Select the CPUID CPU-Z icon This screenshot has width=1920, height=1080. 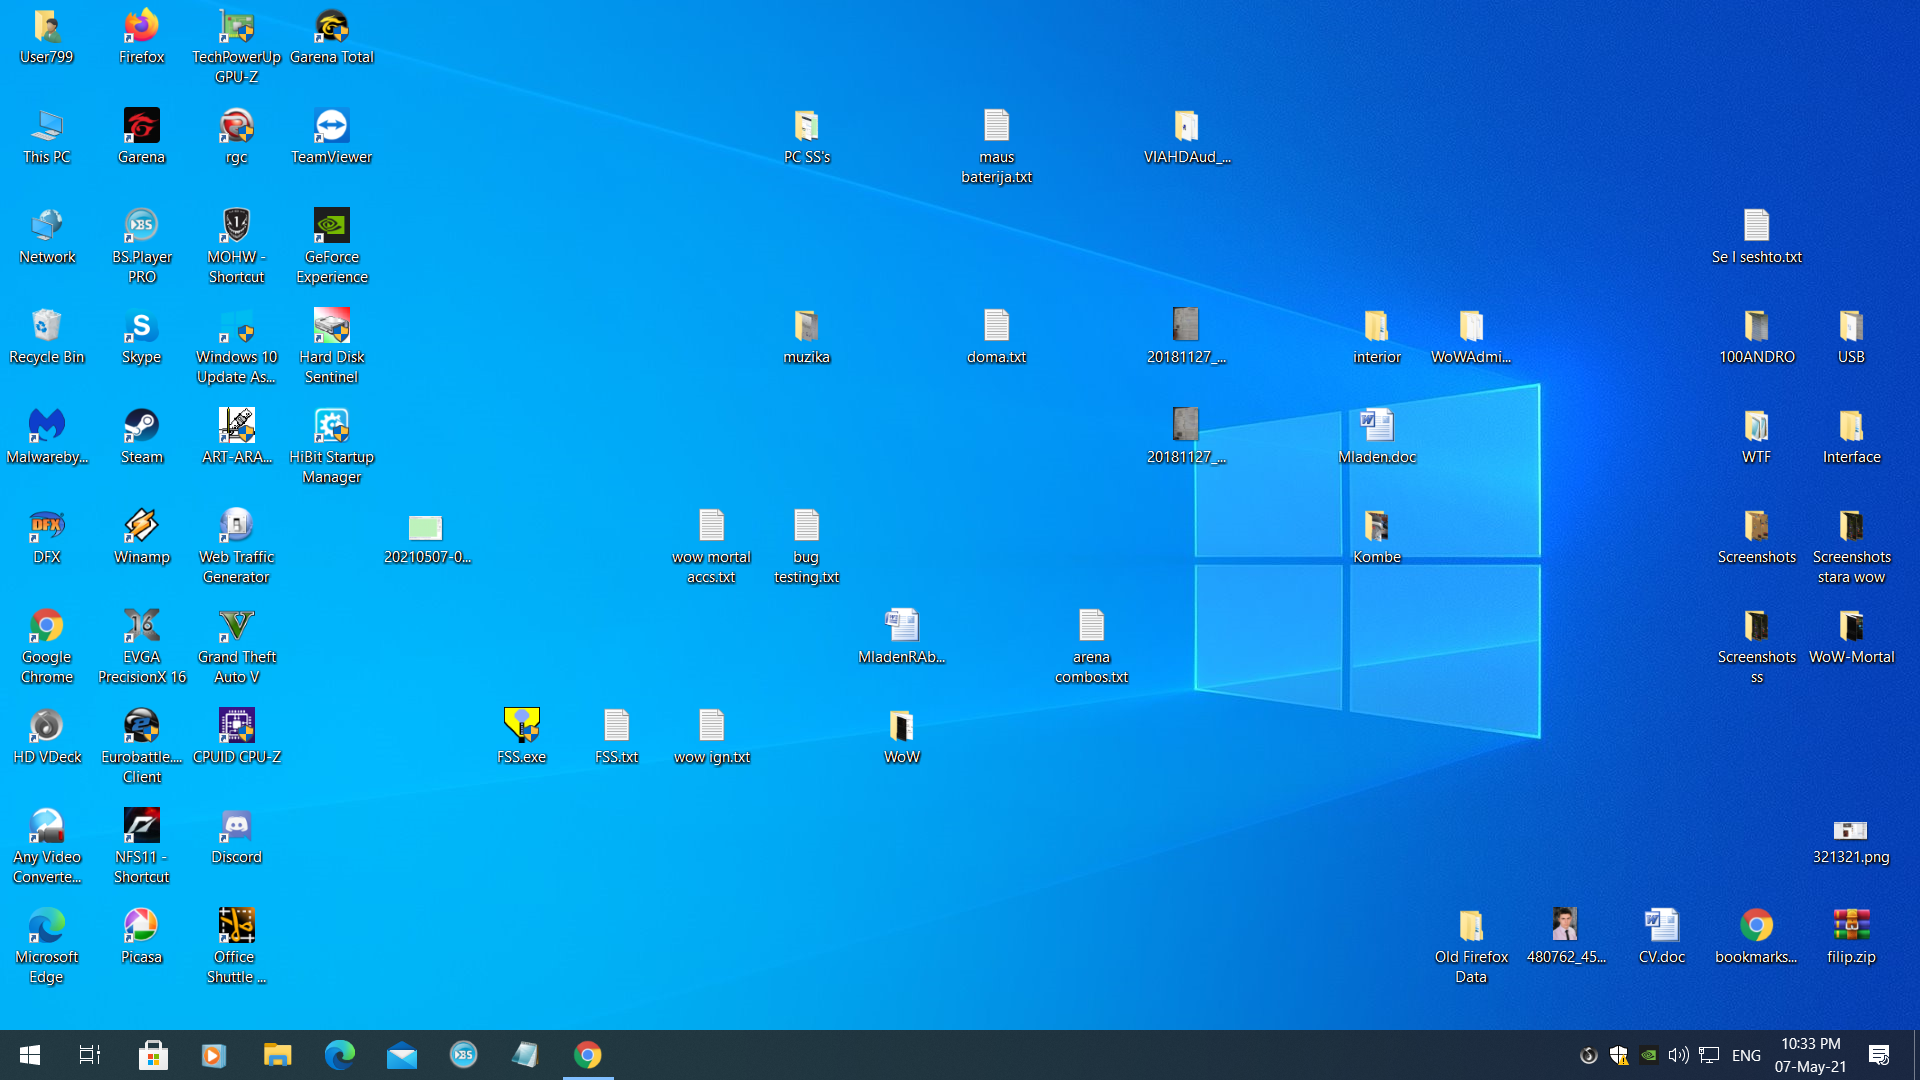236,727
